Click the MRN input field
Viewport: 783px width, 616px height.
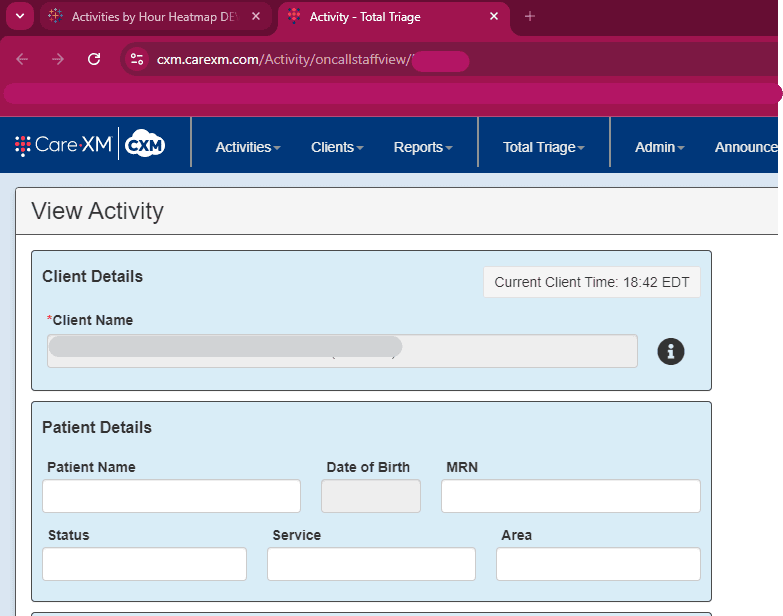[x=570, y=496]
